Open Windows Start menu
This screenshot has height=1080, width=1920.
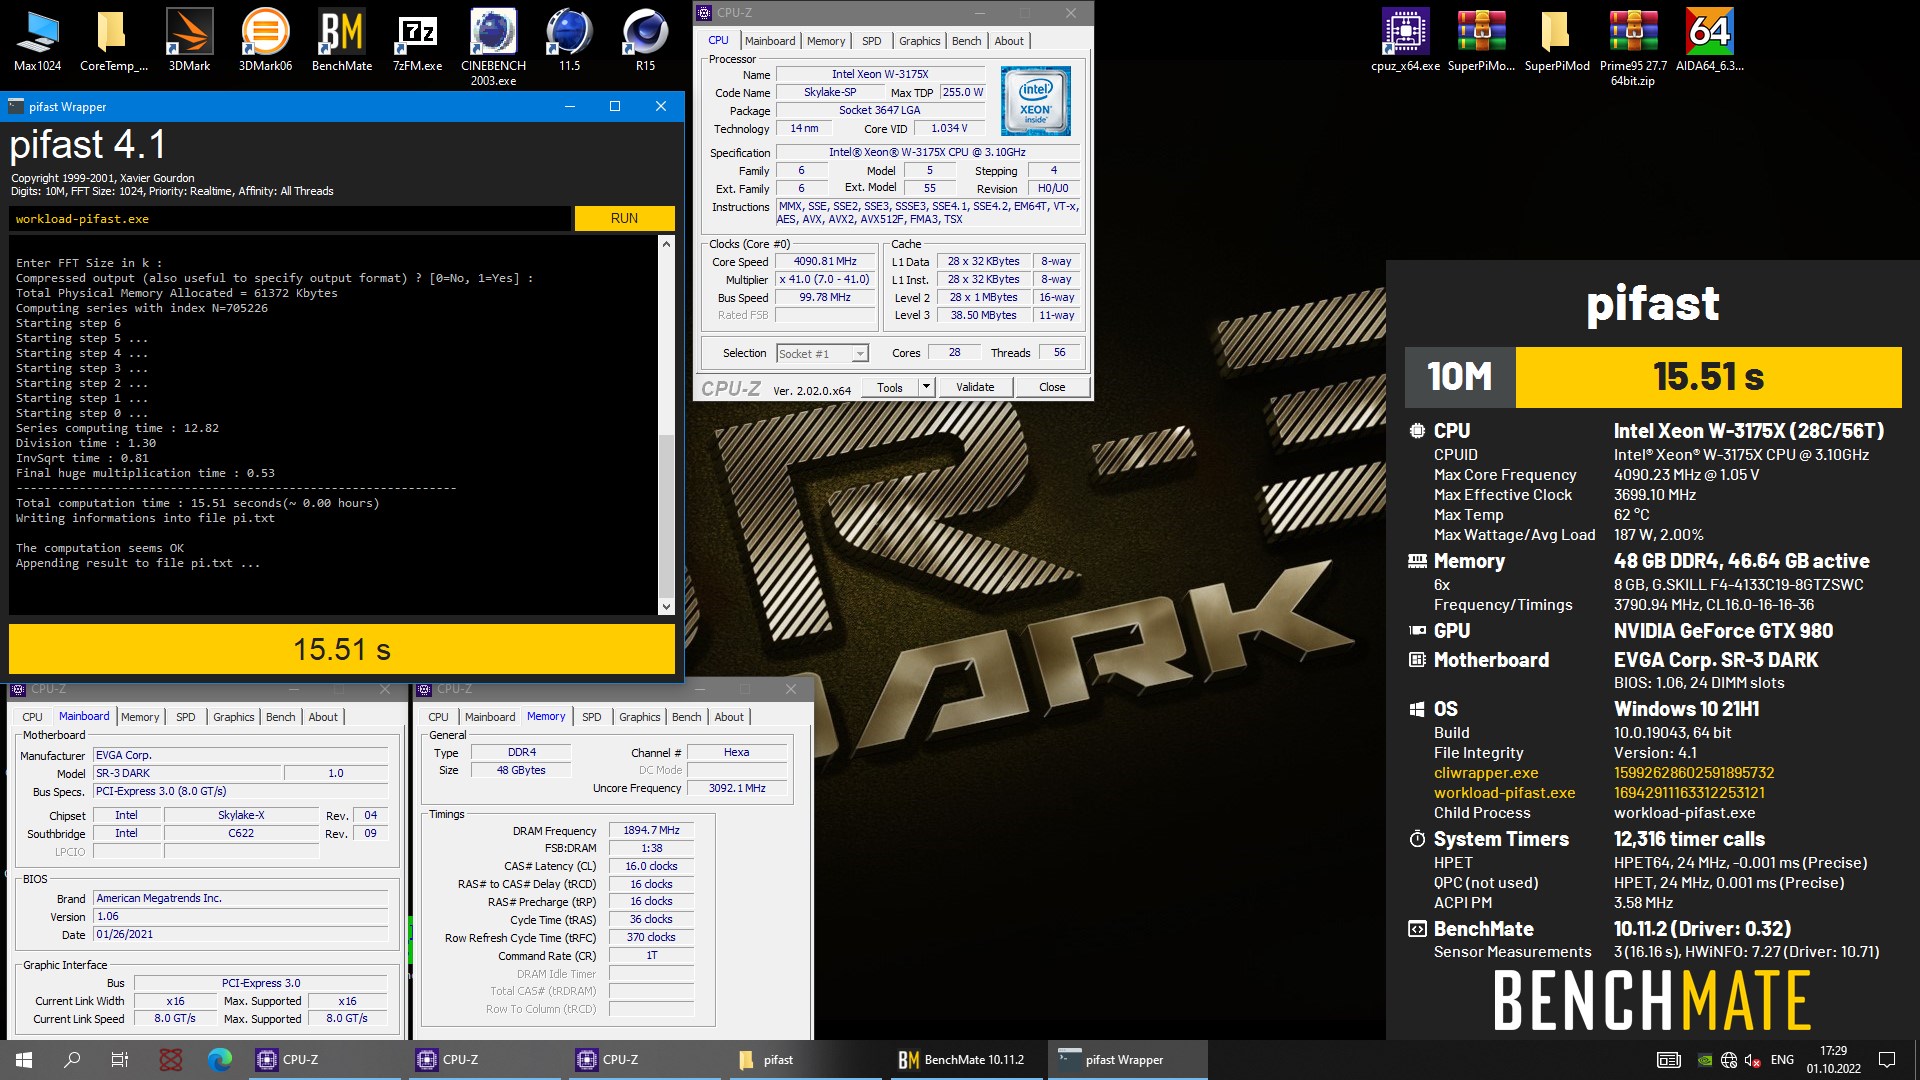coord(24,1060)
